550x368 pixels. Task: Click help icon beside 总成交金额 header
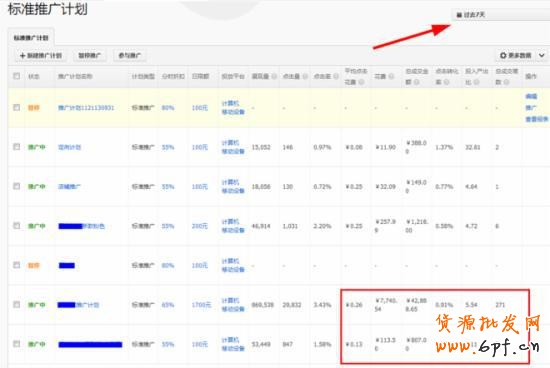click(416, 82)
